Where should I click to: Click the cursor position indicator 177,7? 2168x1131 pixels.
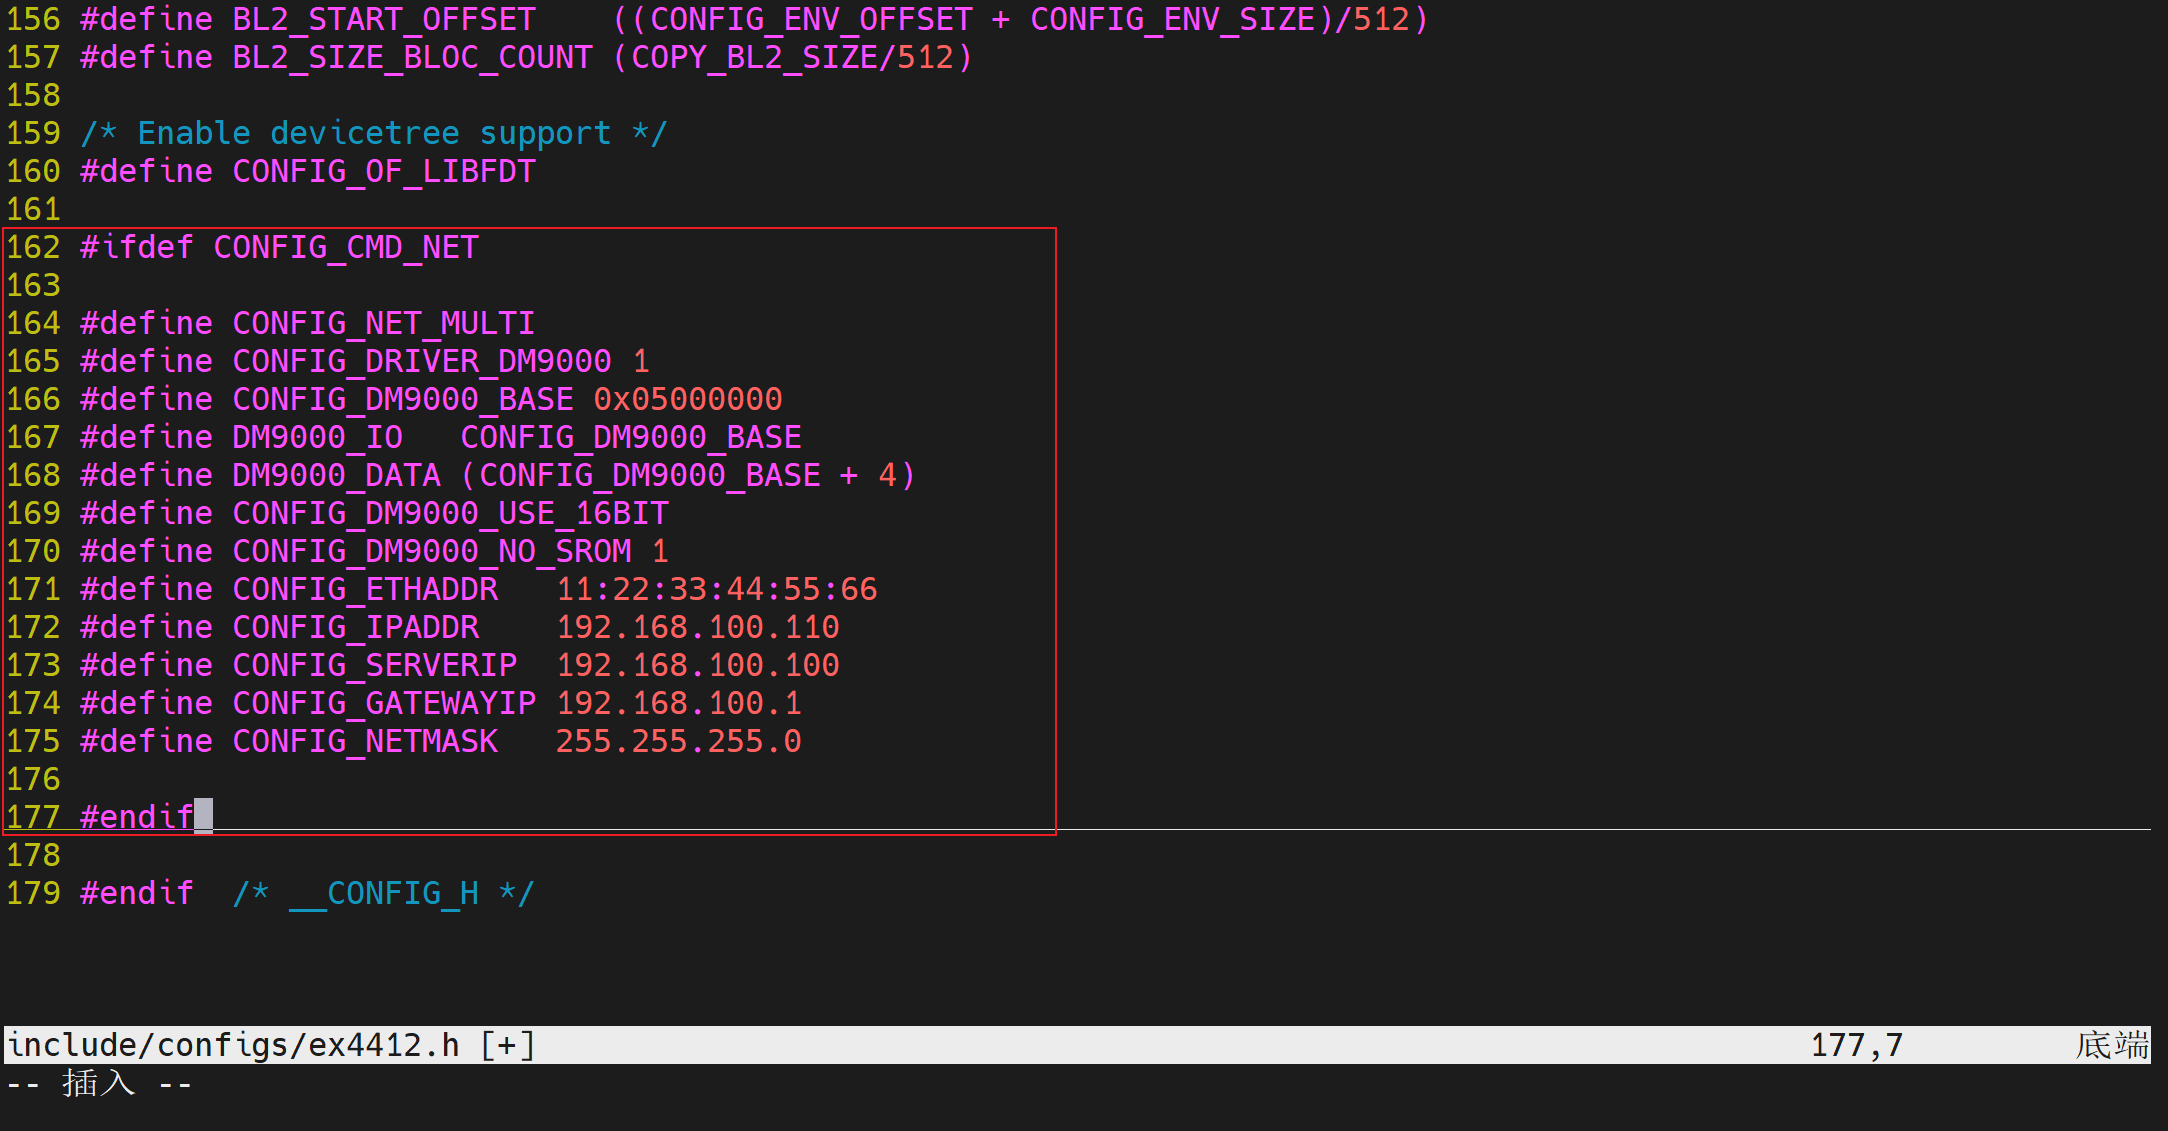(x=1856, y=1045)
